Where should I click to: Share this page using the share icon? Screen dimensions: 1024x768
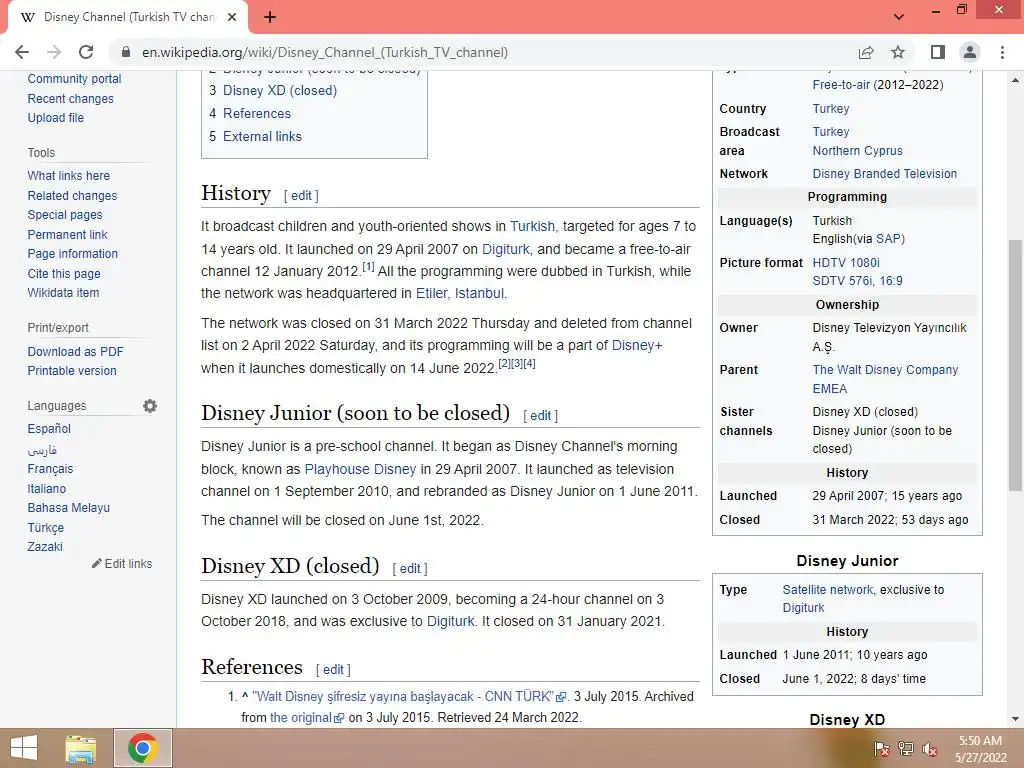[866, 52]
